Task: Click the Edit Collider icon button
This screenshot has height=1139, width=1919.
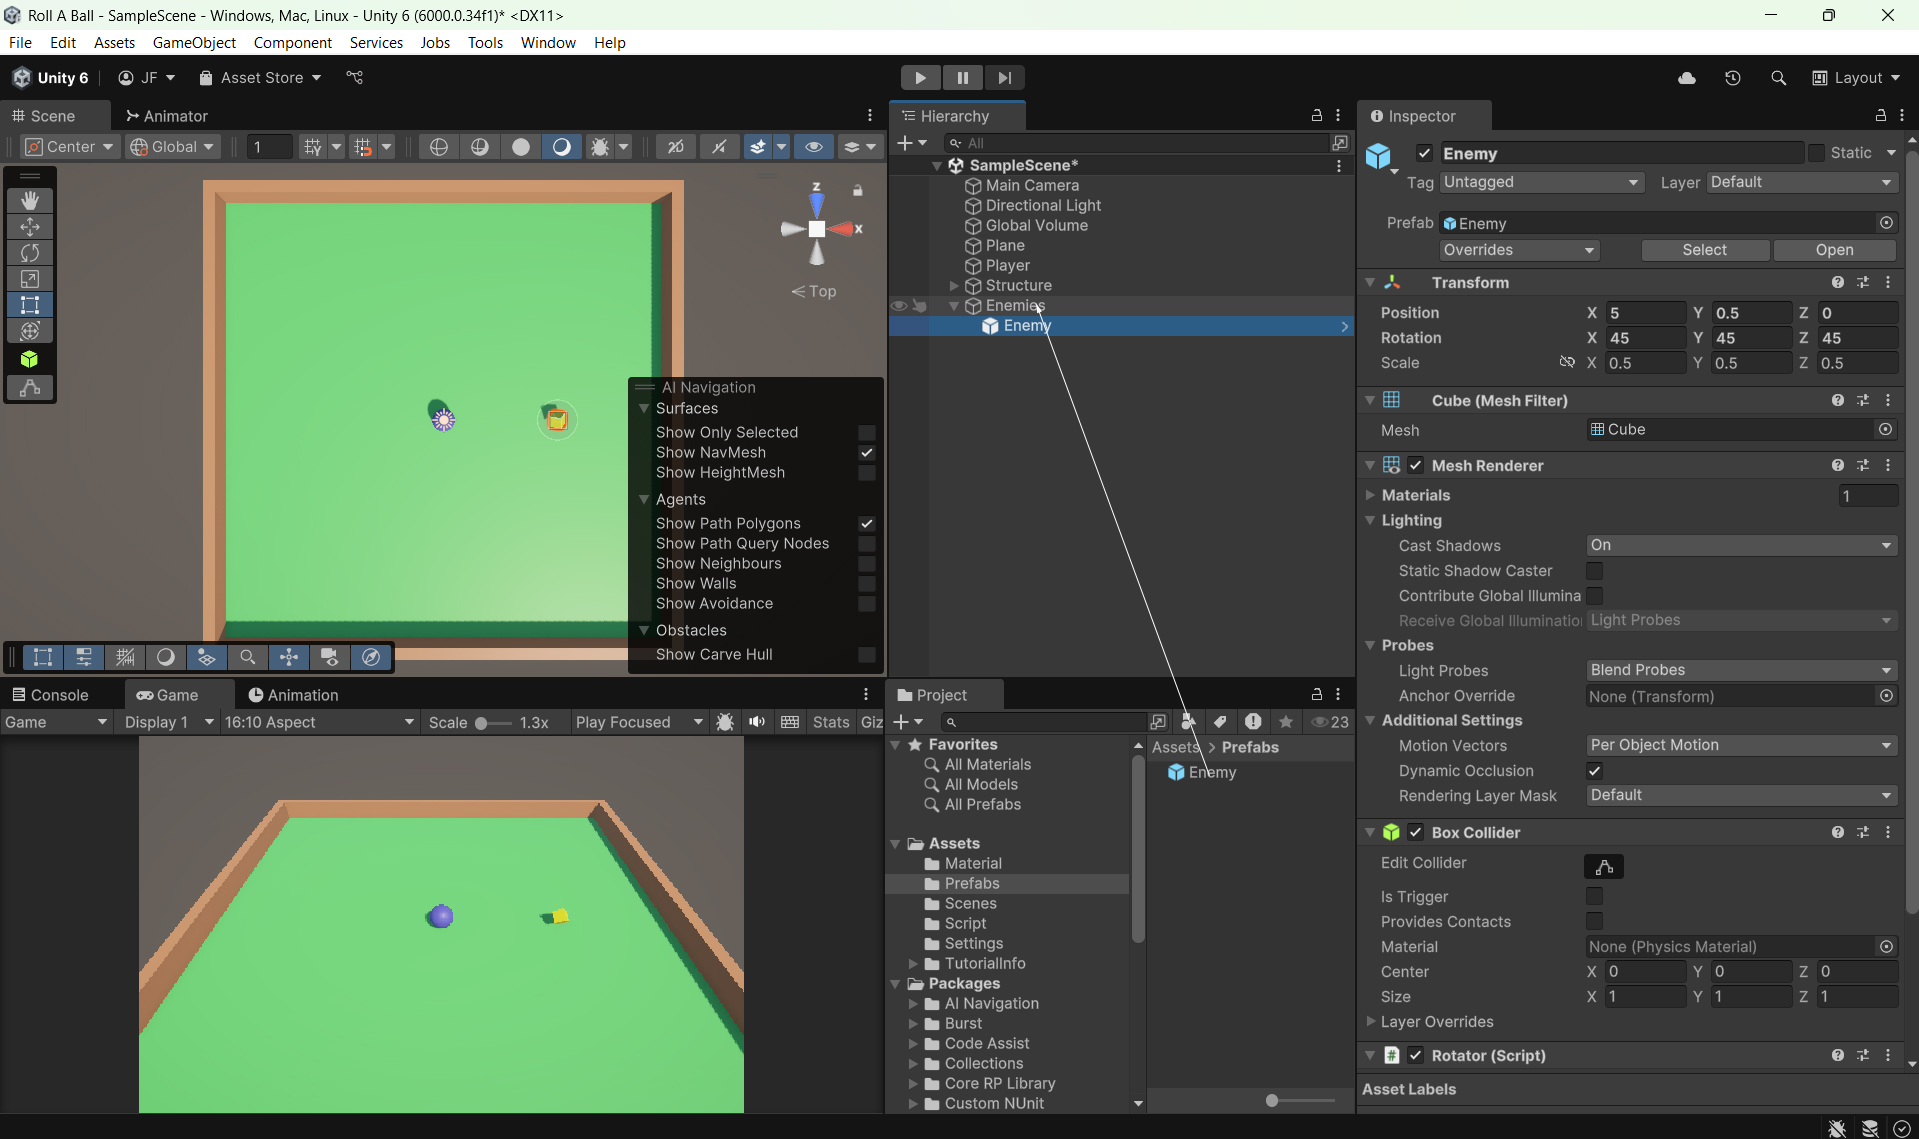Action: click(1603, 866)
